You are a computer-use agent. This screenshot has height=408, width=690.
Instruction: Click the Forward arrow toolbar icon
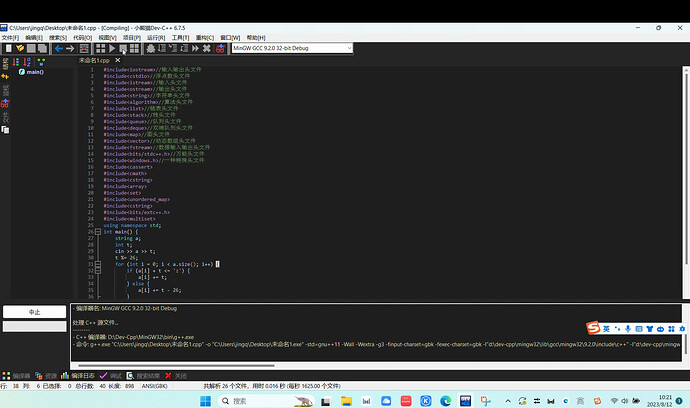click(x=70, y=48)
